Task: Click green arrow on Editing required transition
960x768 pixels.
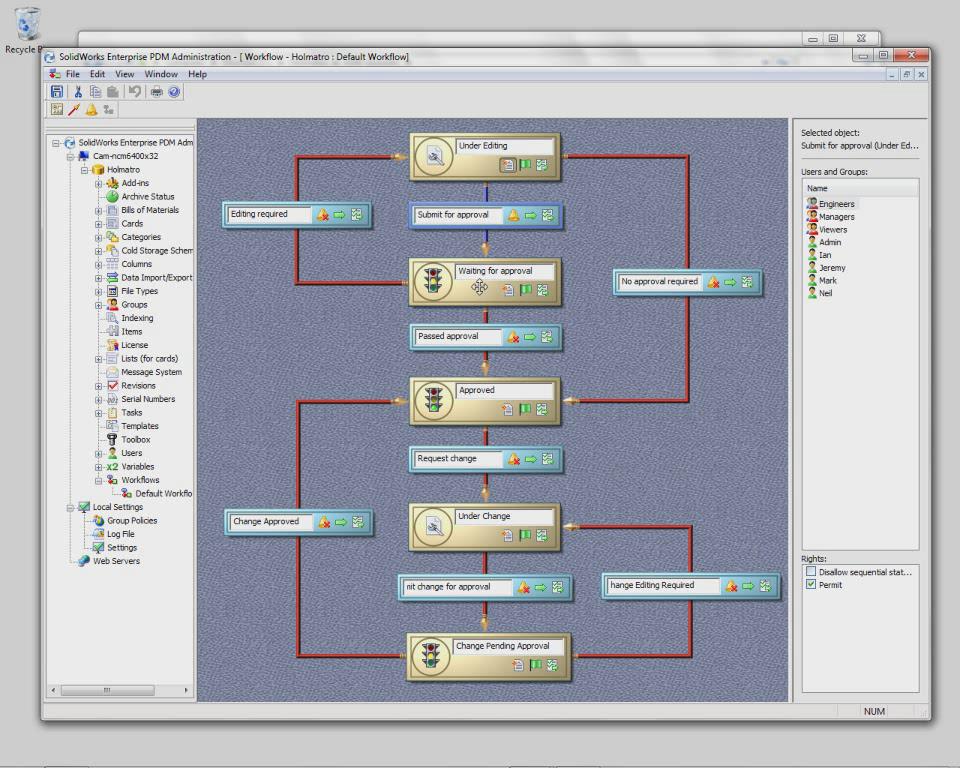Action: click(x=340, y=214)
